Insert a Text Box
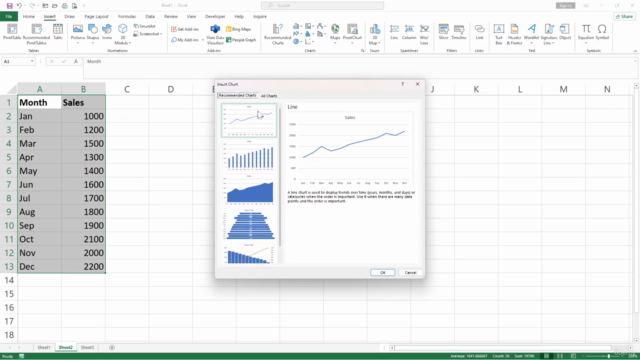 (498, 34)
